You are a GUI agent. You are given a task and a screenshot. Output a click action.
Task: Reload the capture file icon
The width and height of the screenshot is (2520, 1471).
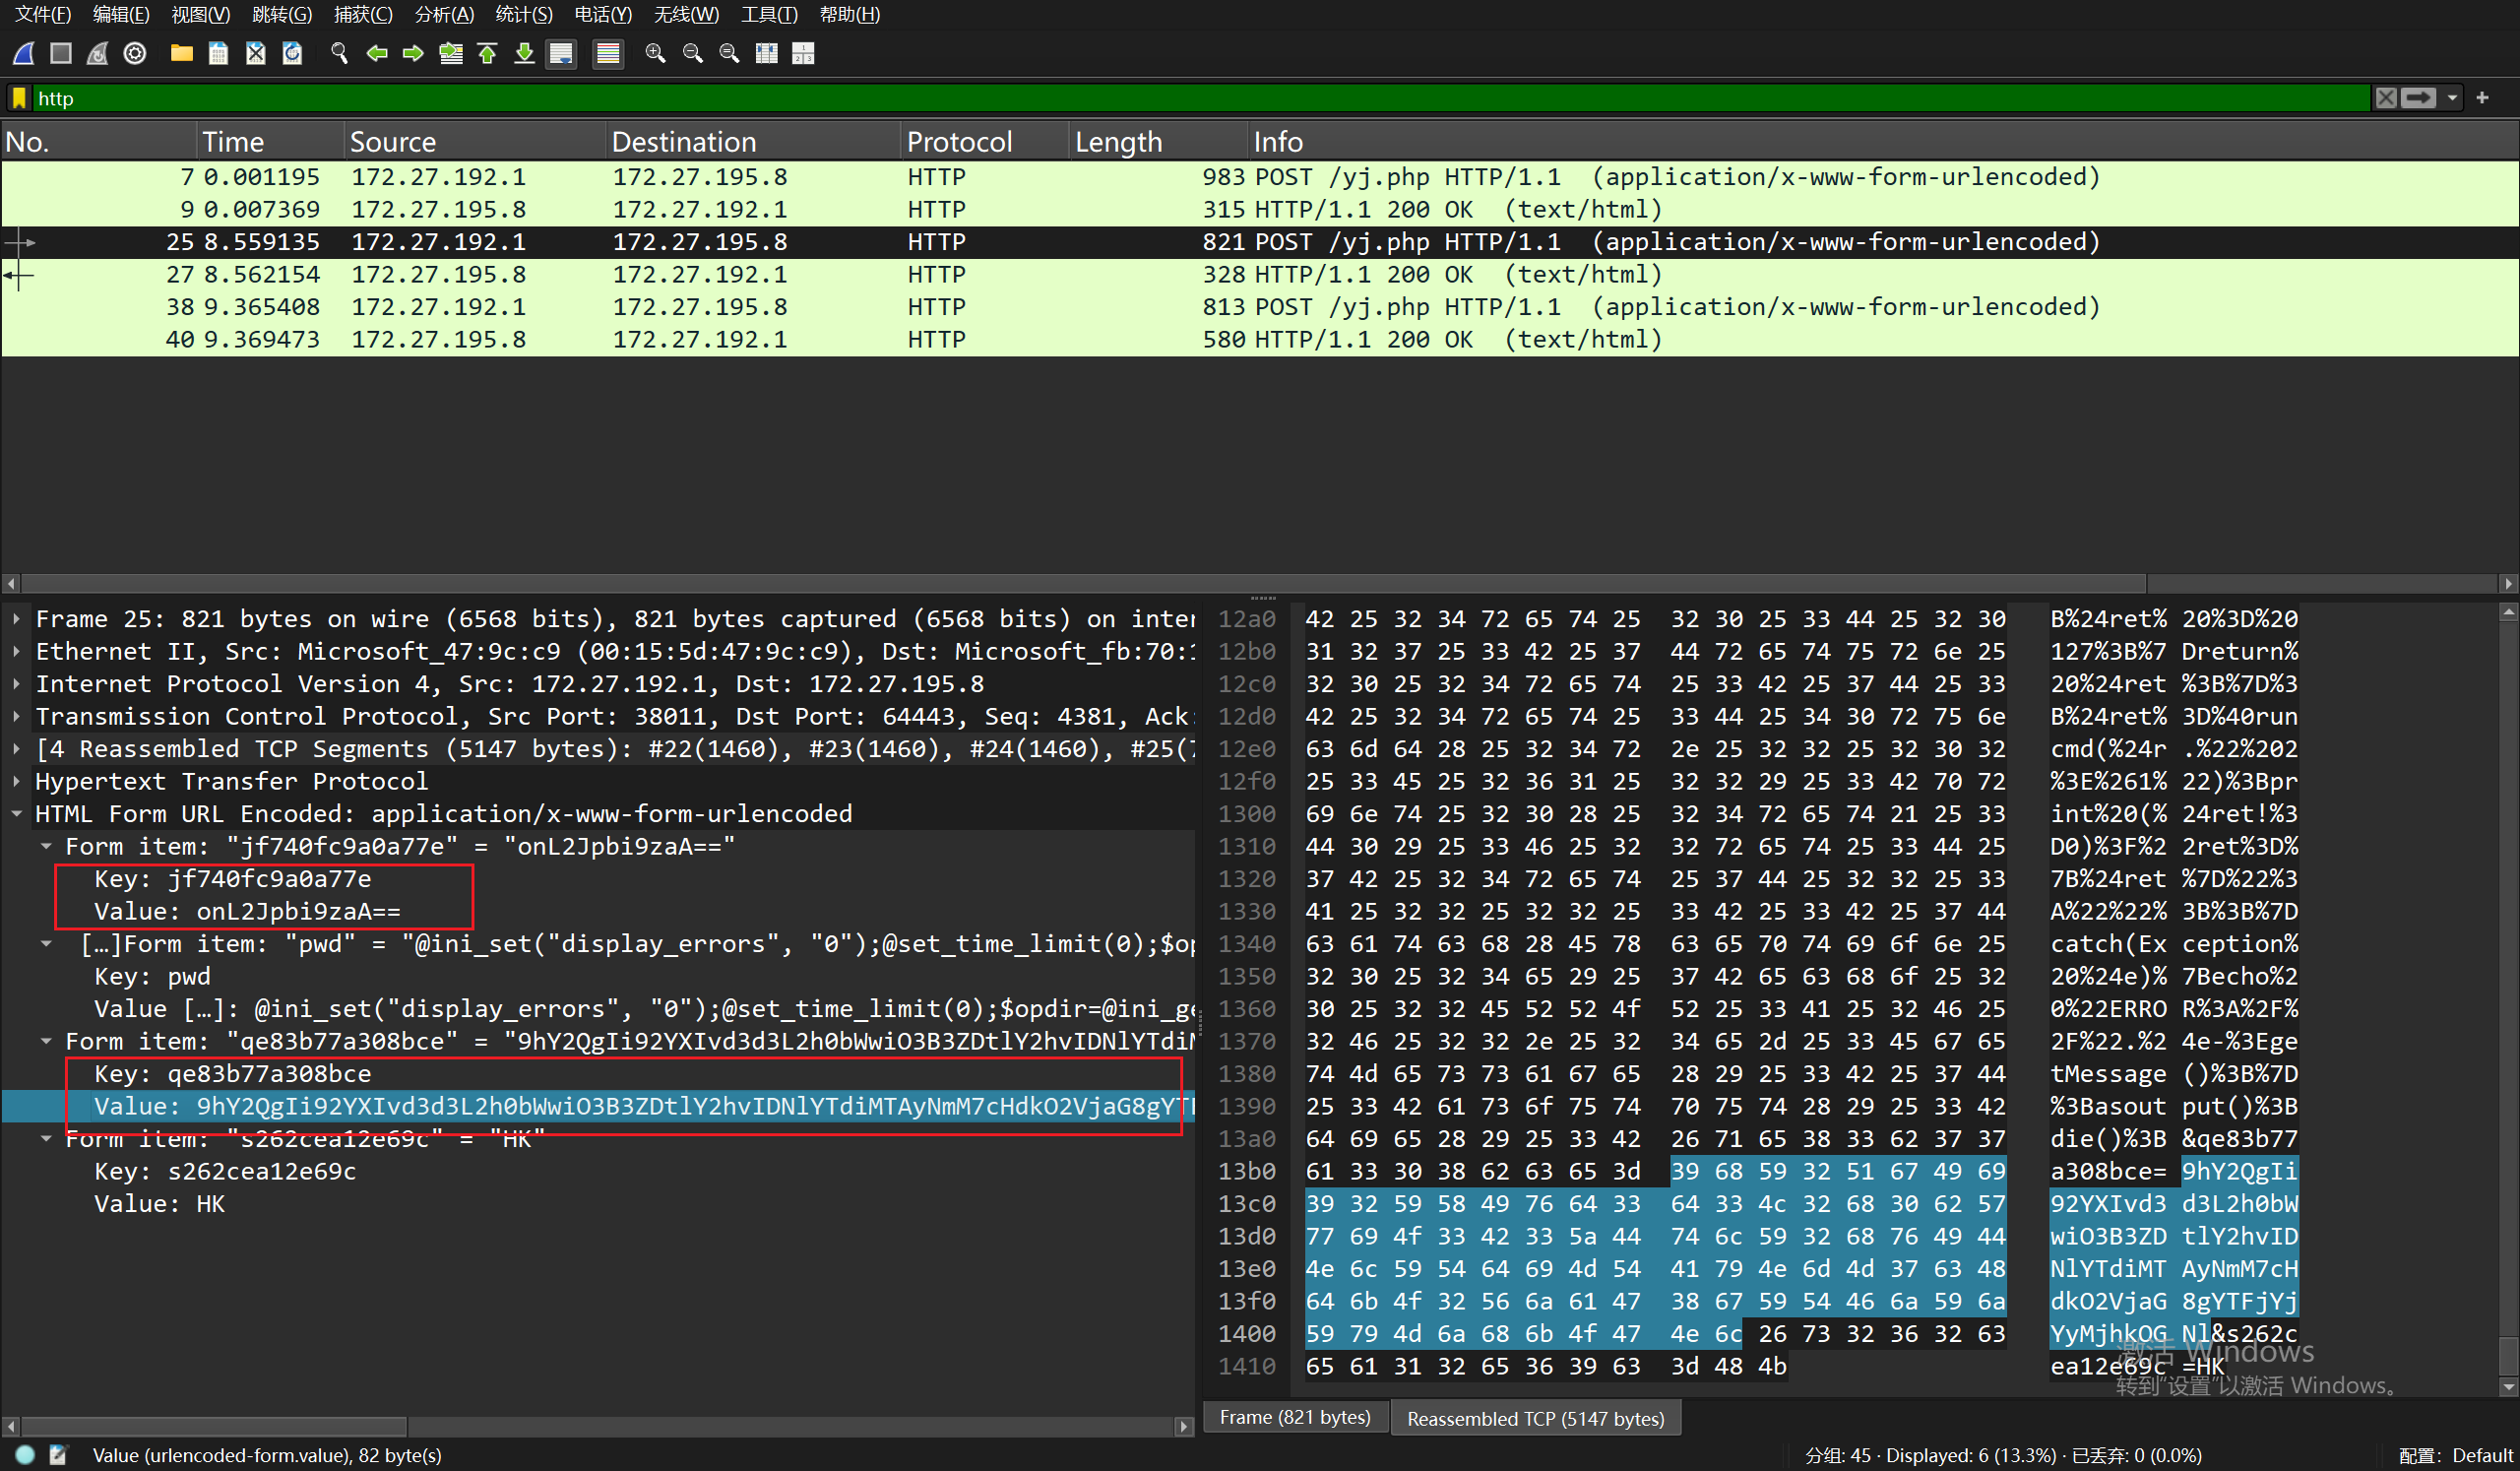click(292, 53)
